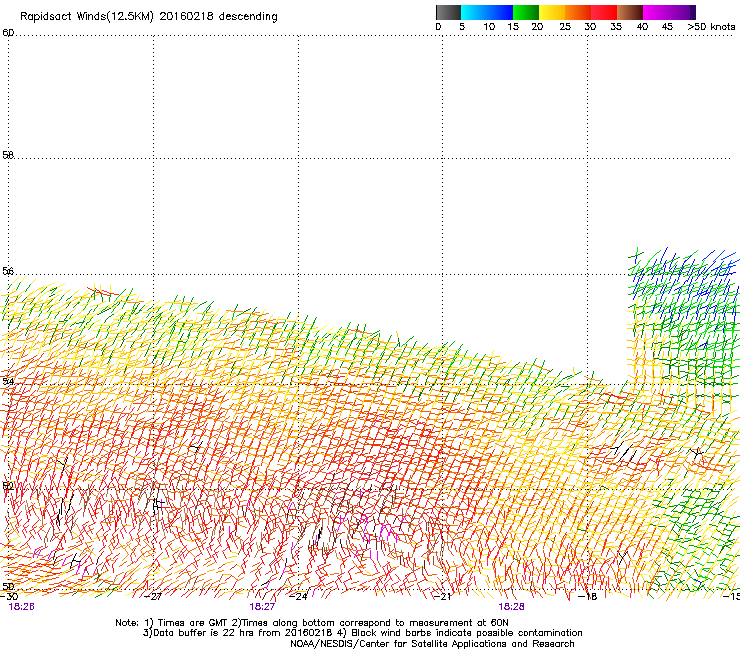This screenshot has height=650, width=740.
Task: Click the purple '18:26' time label
Action: click(x=21, y=607)
